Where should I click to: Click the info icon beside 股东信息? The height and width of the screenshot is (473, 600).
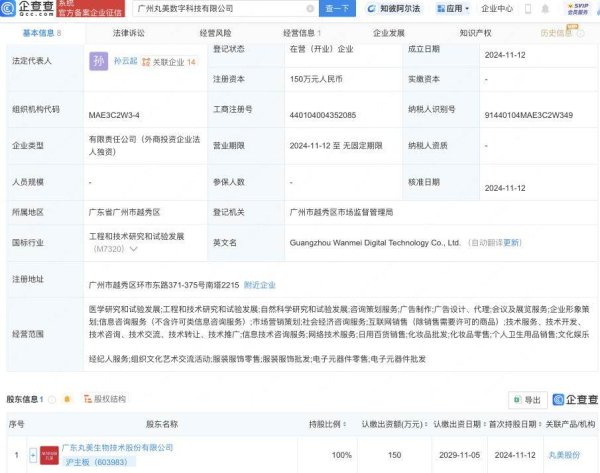52,400
